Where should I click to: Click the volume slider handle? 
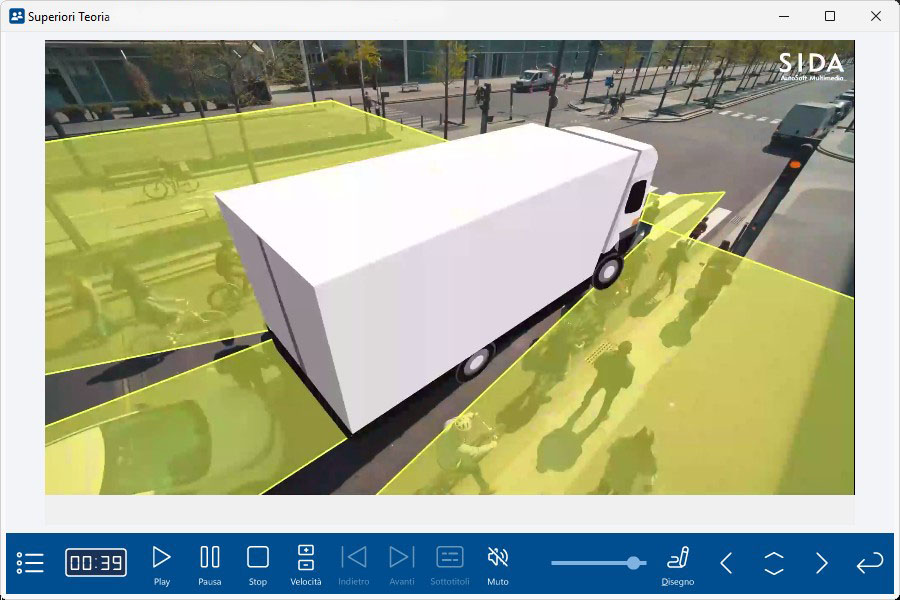point(634,563)
